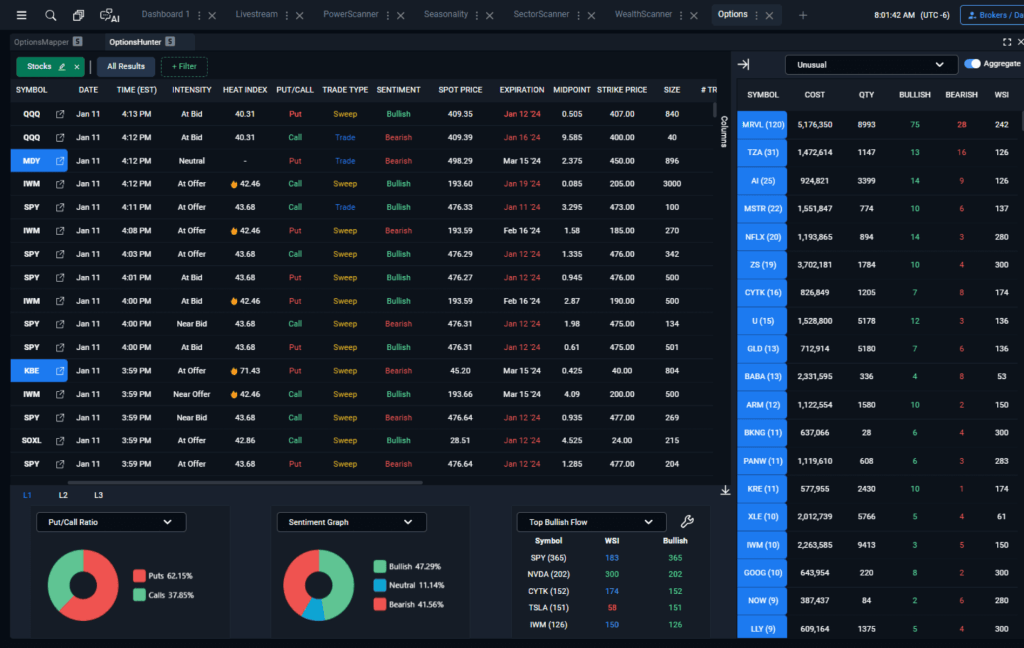This screenshot has width=1024, height=648.
Task: Switch to Seasonality tab
Action: pos(445,14)
